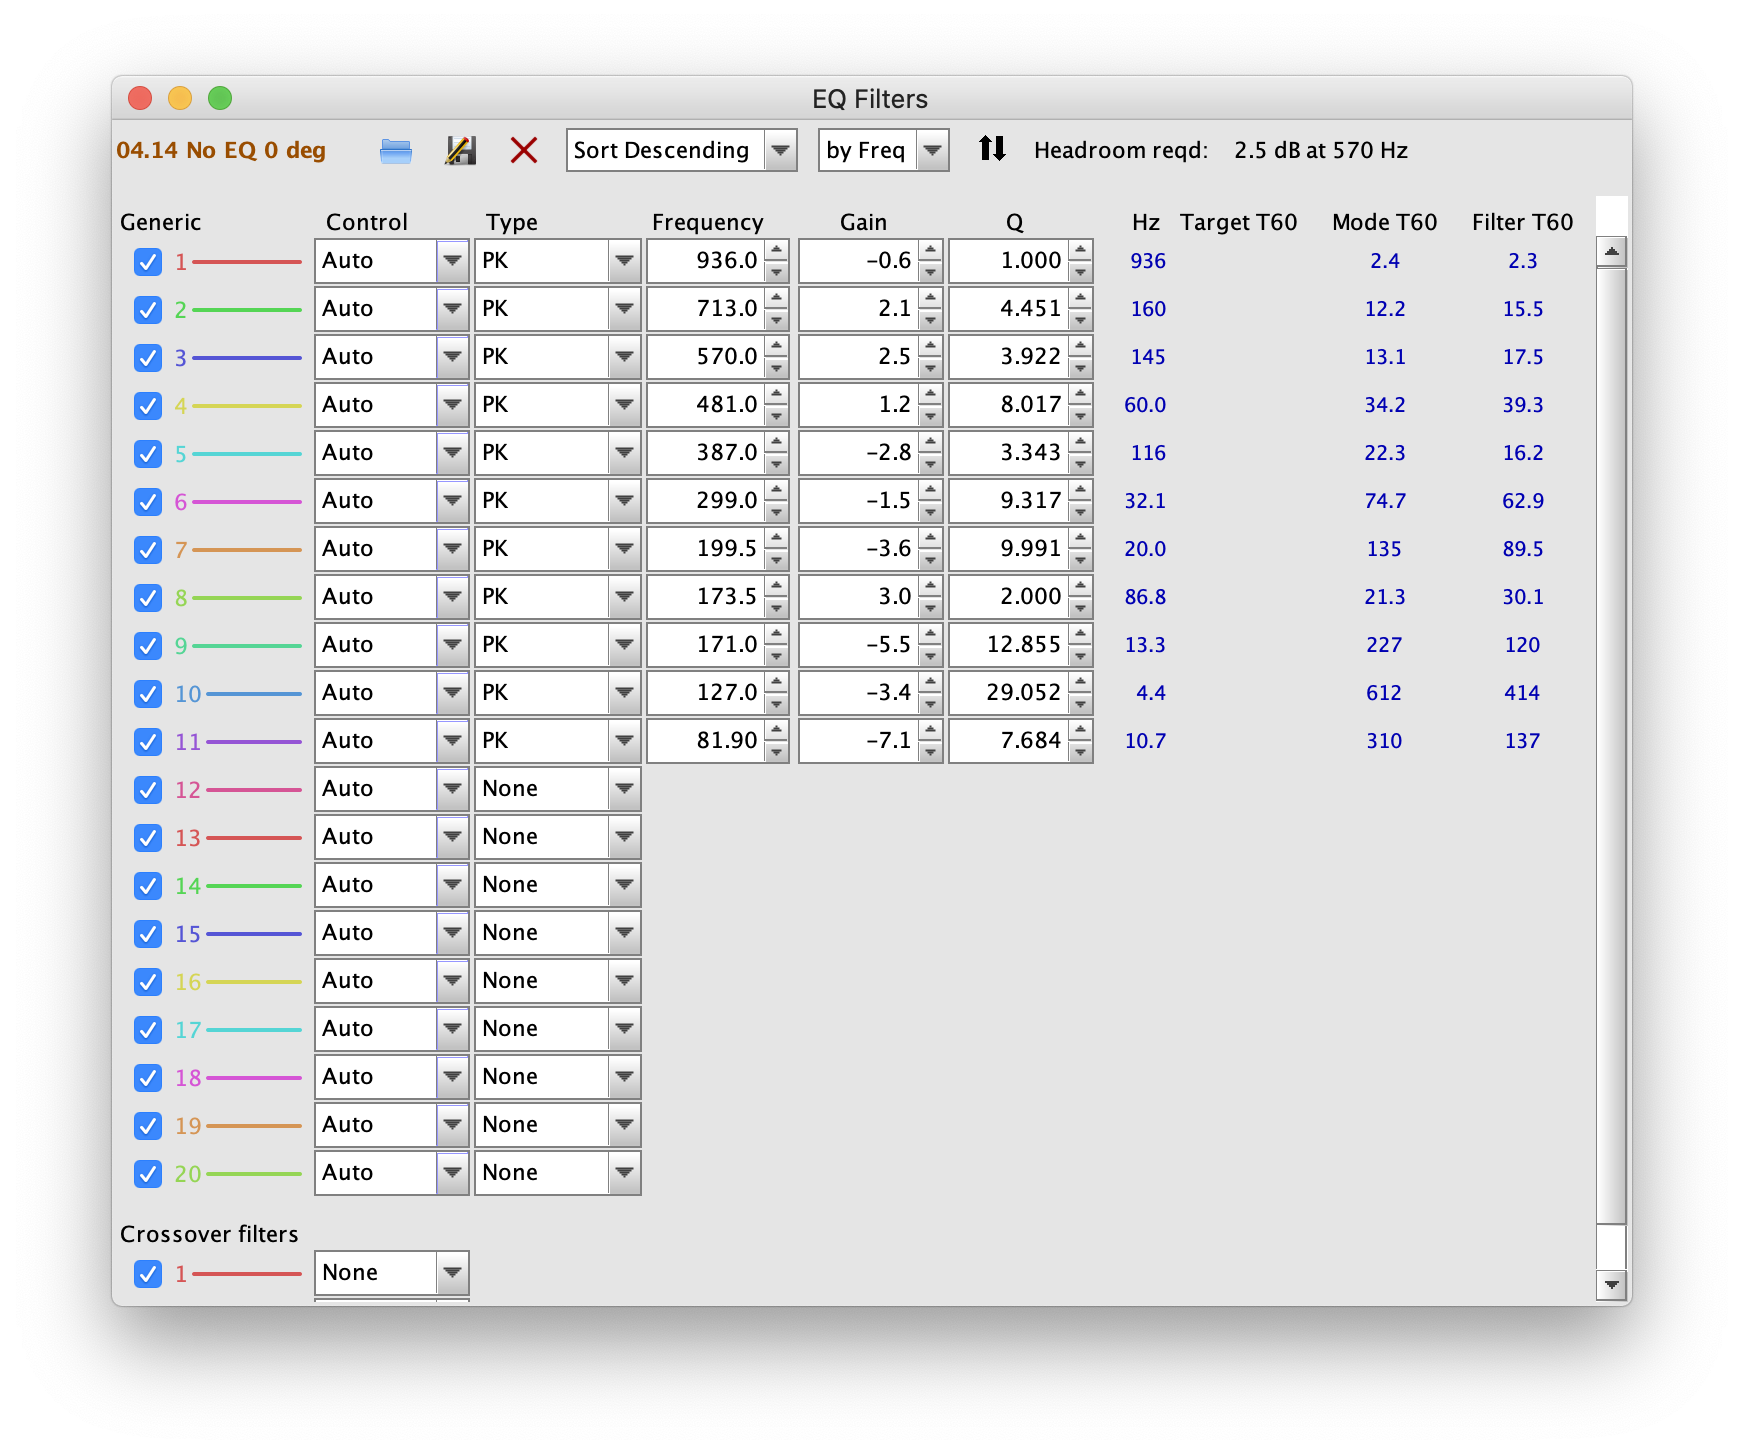
Task: Decrease gain of filter 4 with down arrow
Action: 931,416
